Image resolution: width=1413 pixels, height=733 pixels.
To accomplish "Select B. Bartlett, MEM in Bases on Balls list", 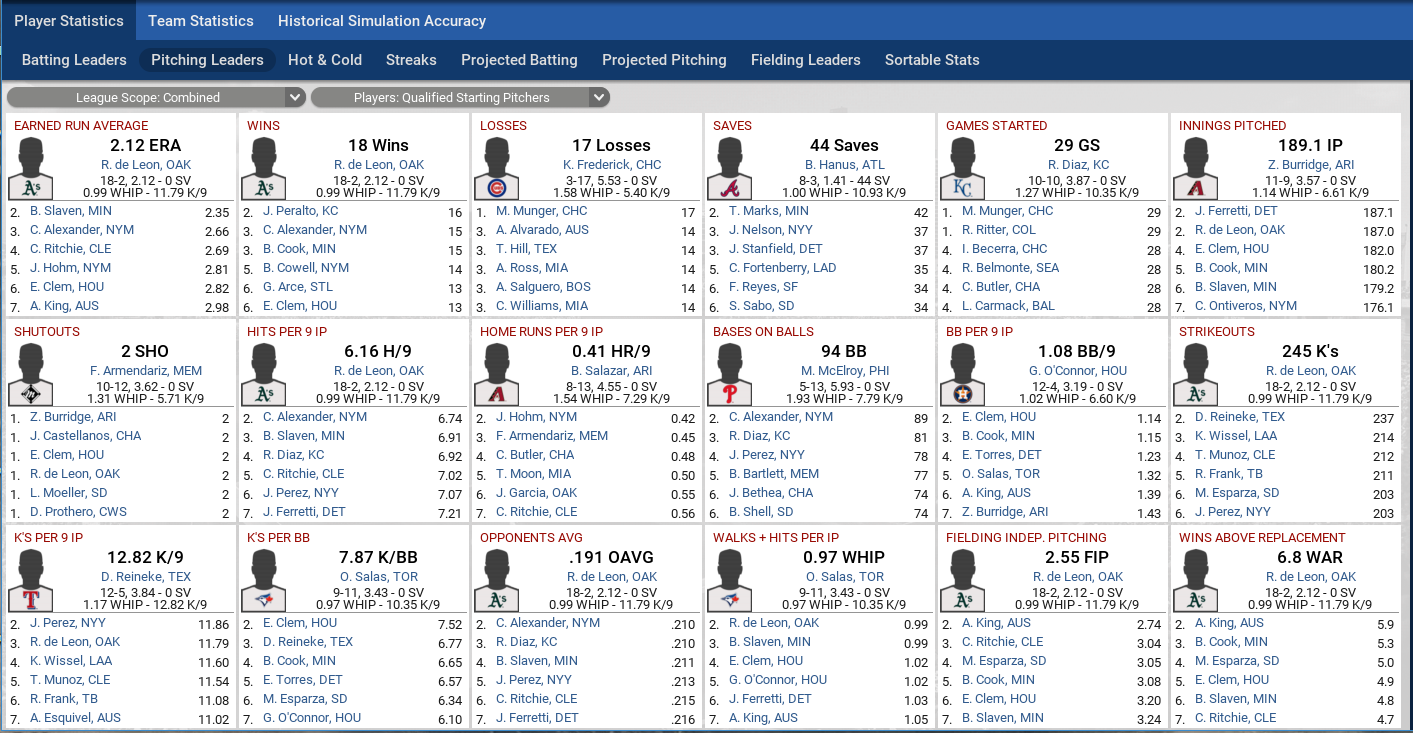I will [x=774, y=474].
